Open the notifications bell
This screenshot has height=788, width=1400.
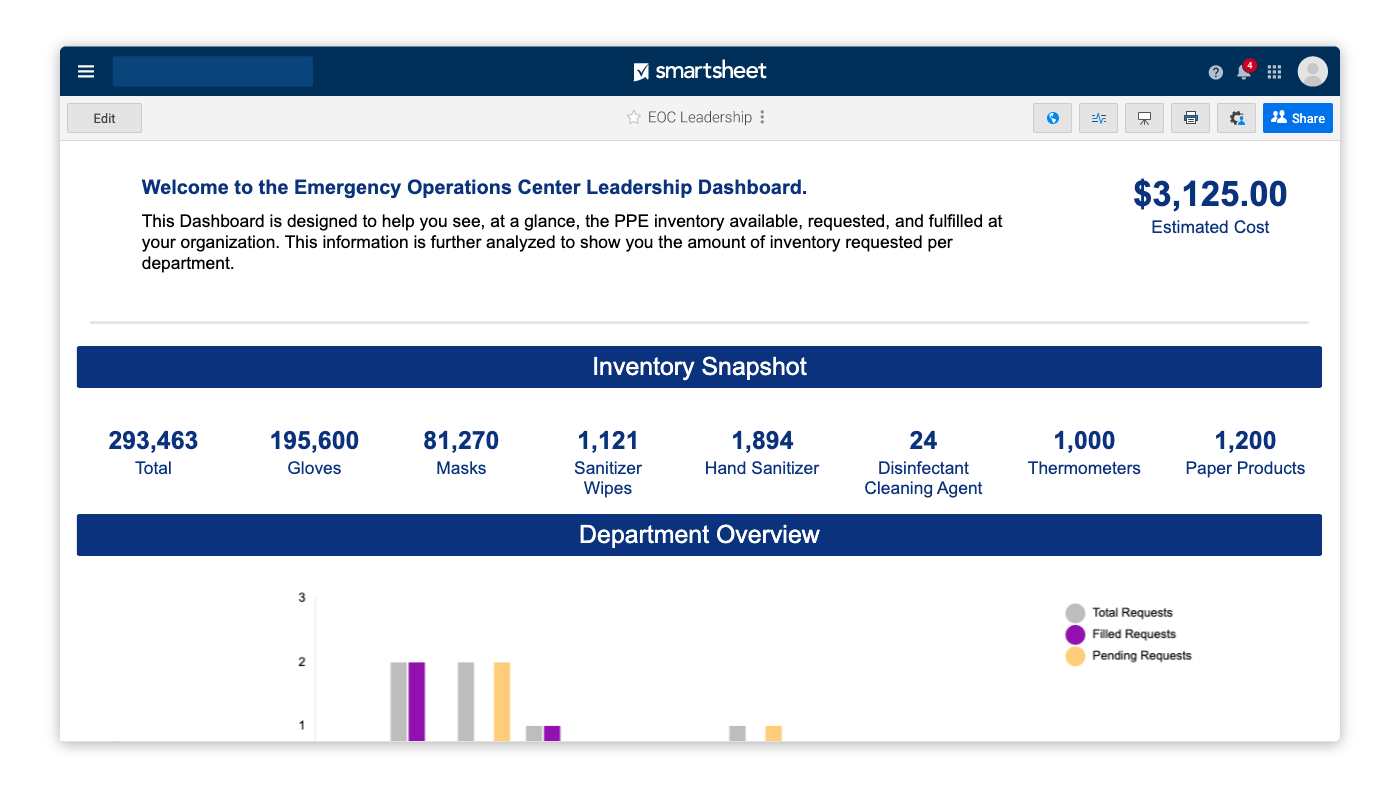click(1243, 72)
